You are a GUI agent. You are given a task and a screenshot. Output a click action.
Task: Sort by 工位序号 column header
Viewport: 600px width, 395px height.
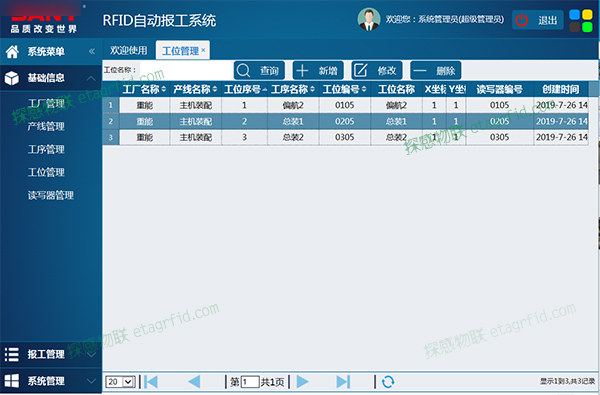pyautogui.click(x=244, y=89)
